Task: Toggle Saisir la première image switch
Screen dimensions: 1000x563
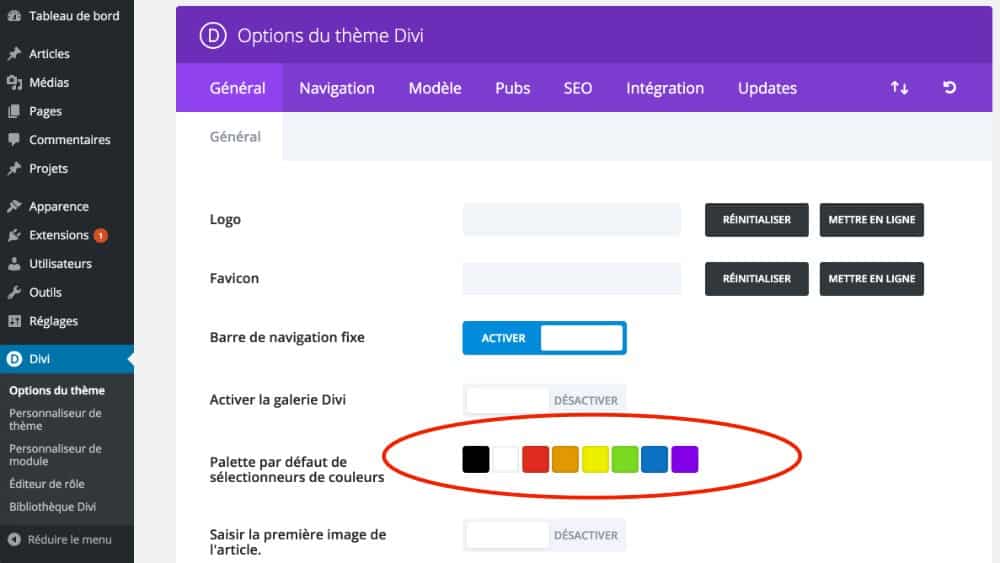Action: point(544,535)
